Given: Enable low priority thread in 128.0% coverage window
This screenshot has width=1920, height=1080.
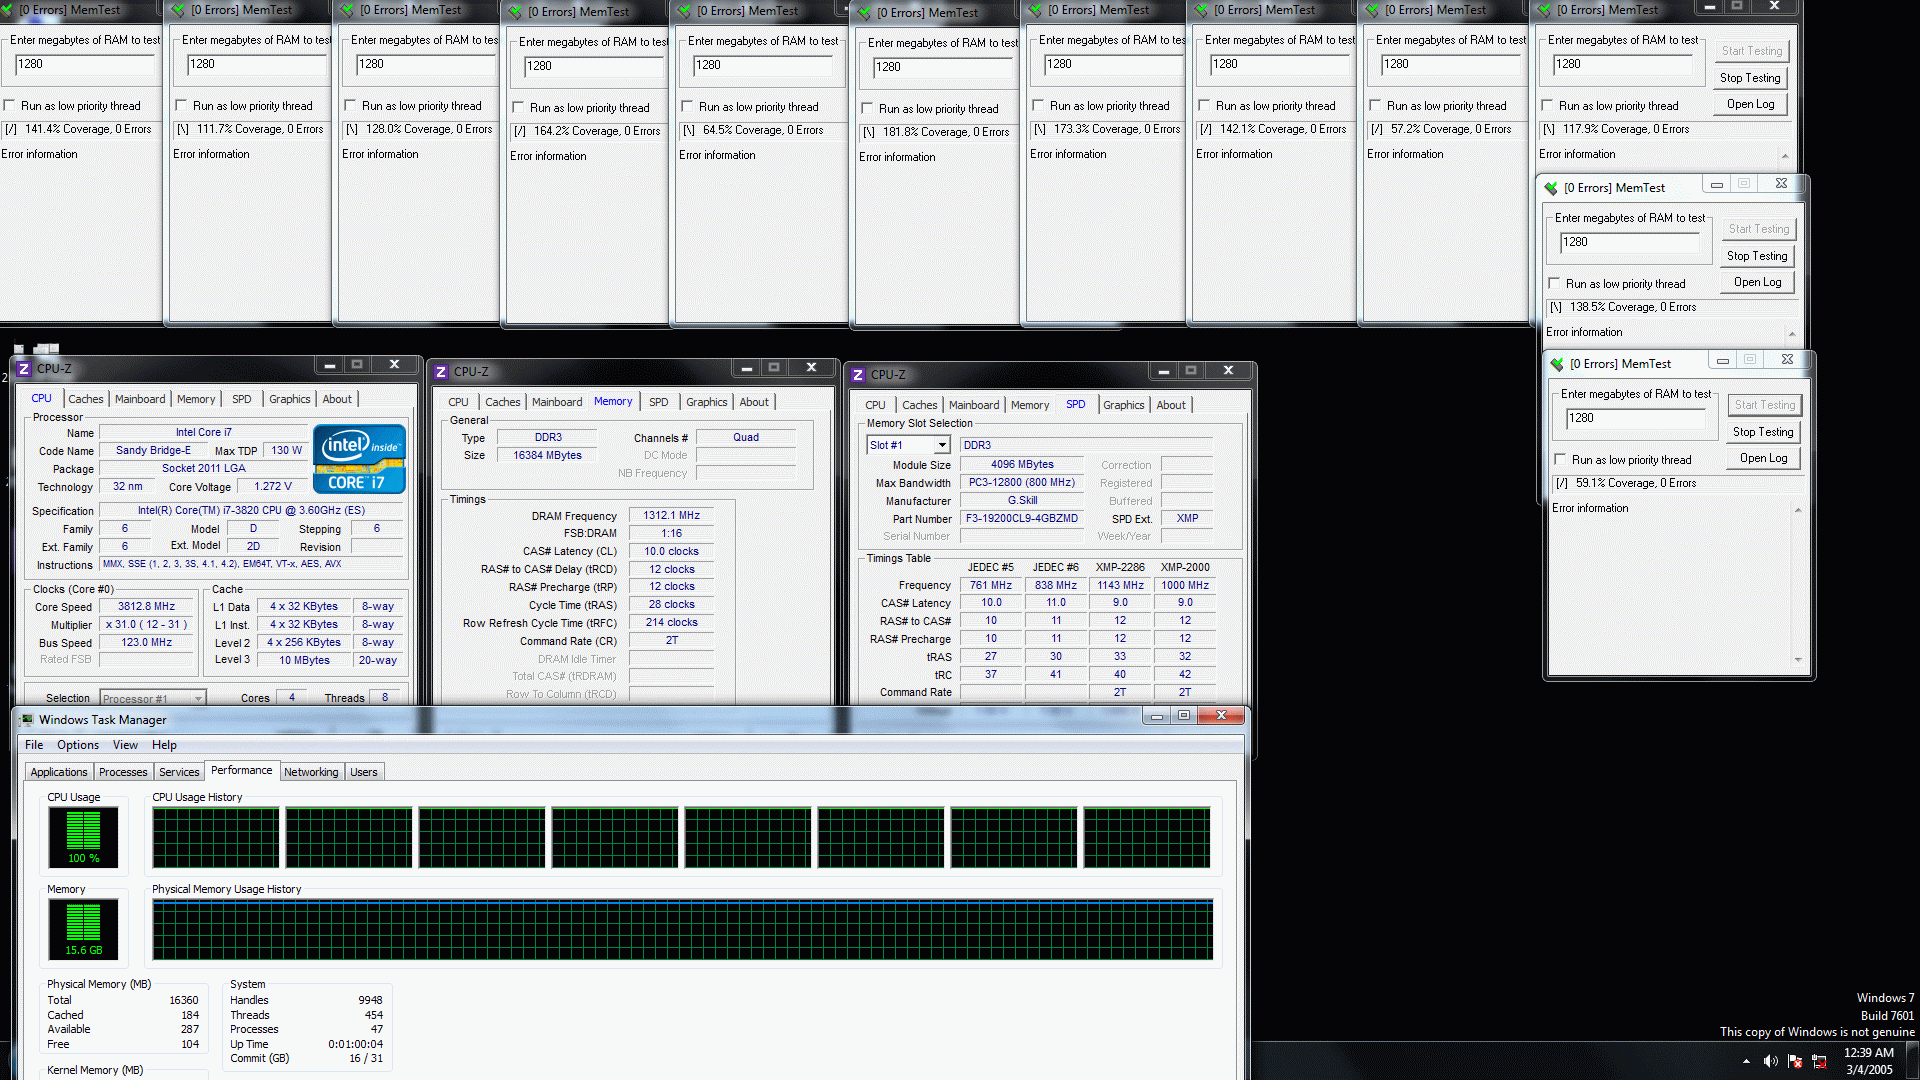Looking at the screenshot, I should [x=350, y=106].
